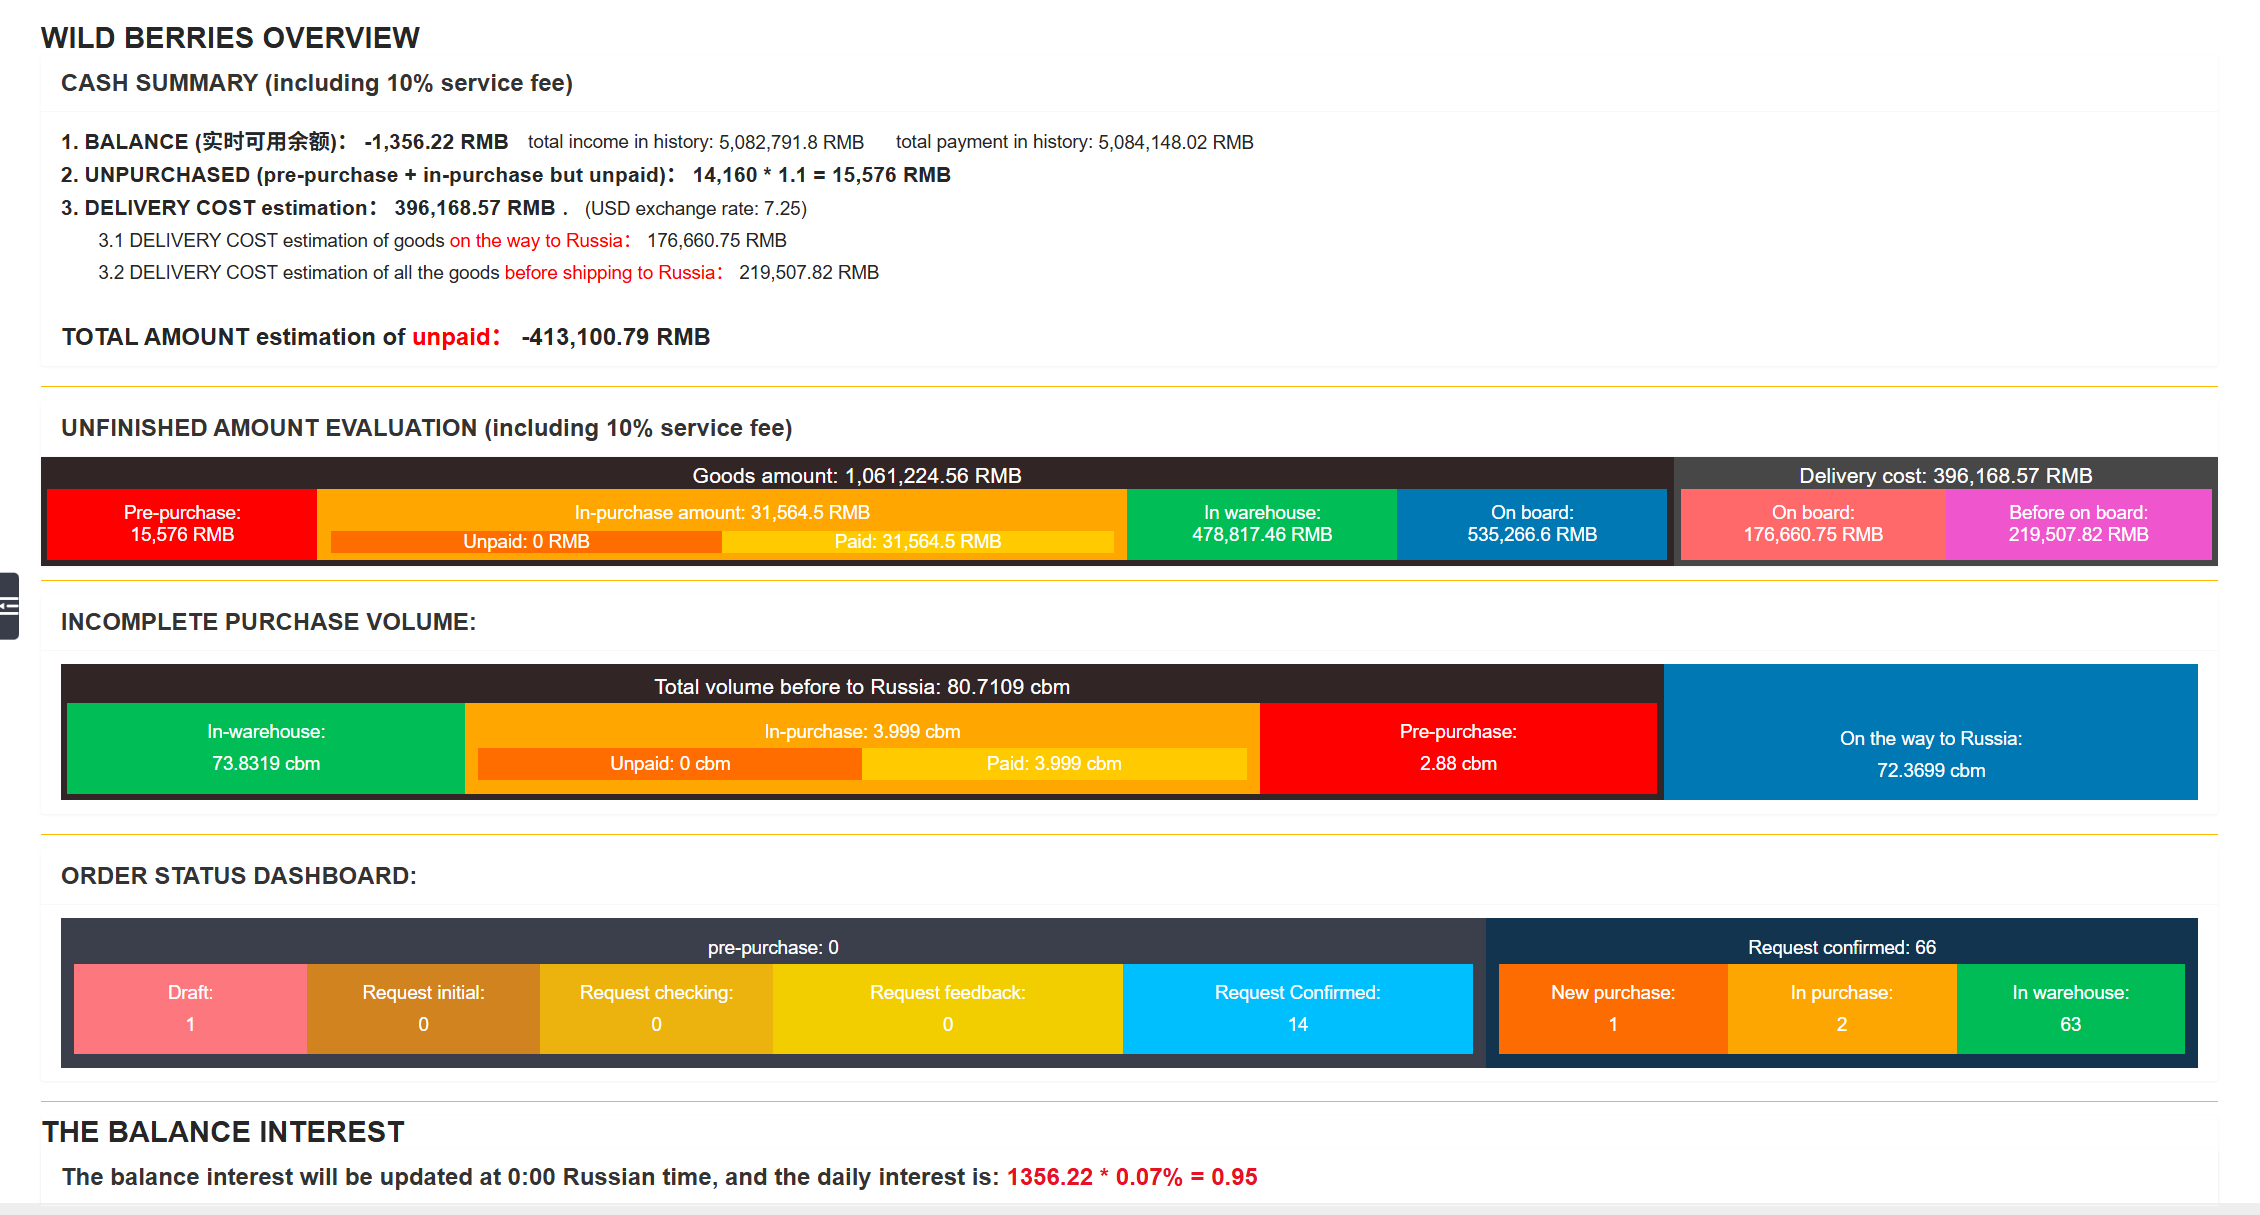Viewport: 2260px width, 1215px height.
Task: Click the Goods amount: 1,061,224.56 RMB header
Action: [x=857, y=476]
